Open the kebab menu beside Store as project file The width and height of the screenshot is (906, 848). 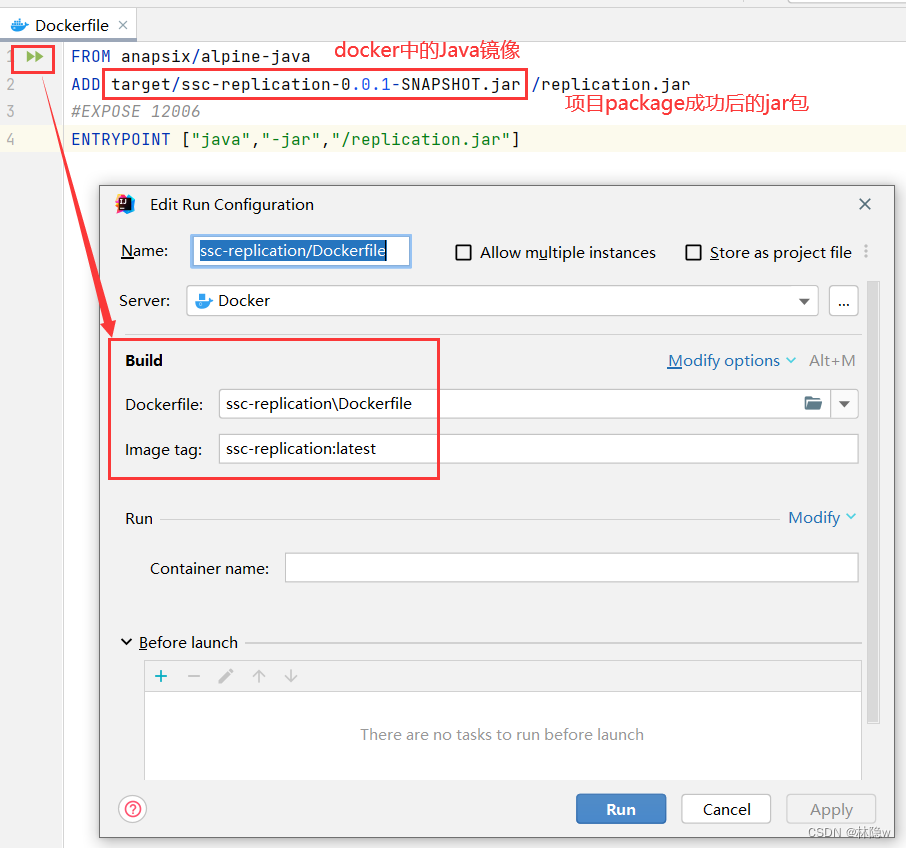[866, 252]
